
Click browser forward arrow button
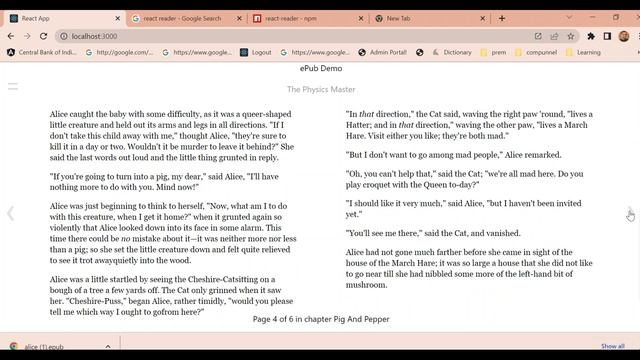pos(27,36)
